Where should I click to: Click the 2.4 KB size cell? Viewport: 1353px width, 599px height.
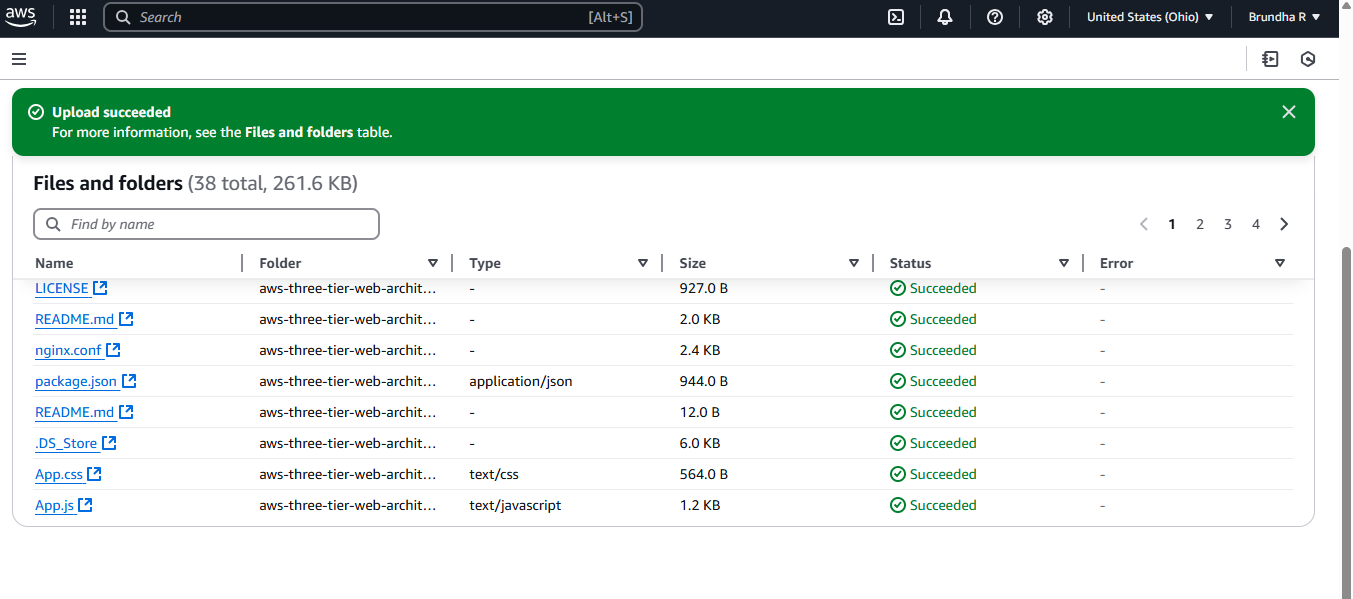pos(699,350)
